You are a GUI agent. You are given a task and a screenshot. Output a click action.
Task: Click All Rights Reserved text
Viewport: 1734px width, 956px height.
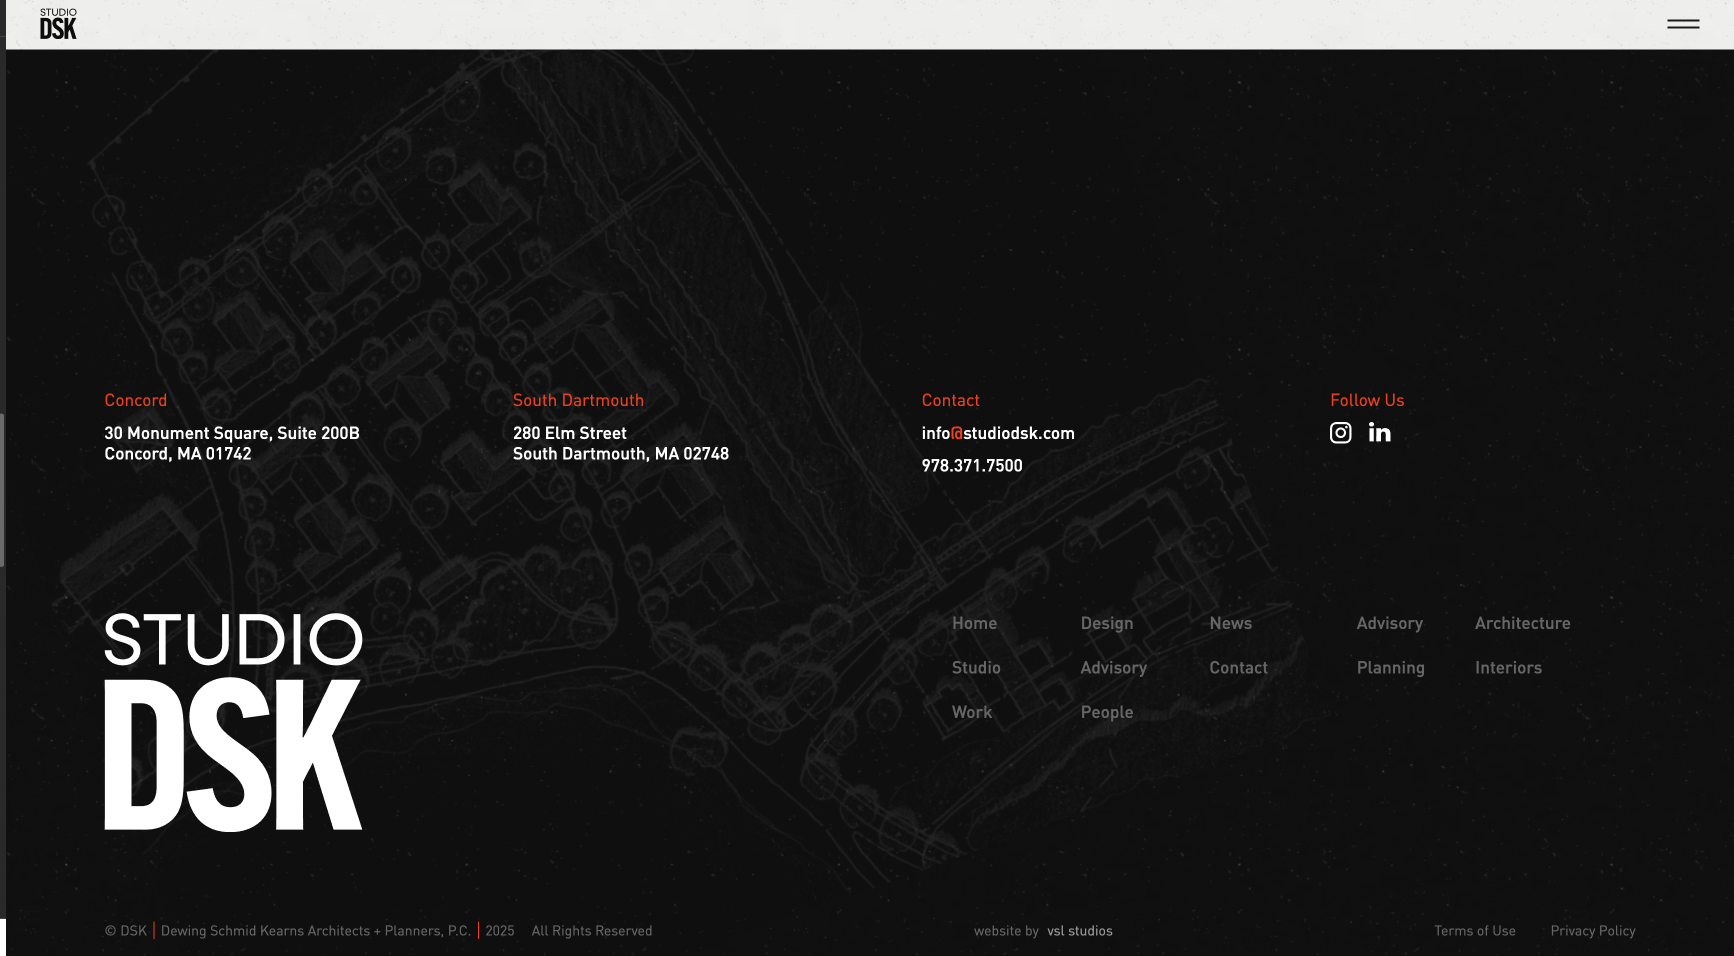[591, 931]
